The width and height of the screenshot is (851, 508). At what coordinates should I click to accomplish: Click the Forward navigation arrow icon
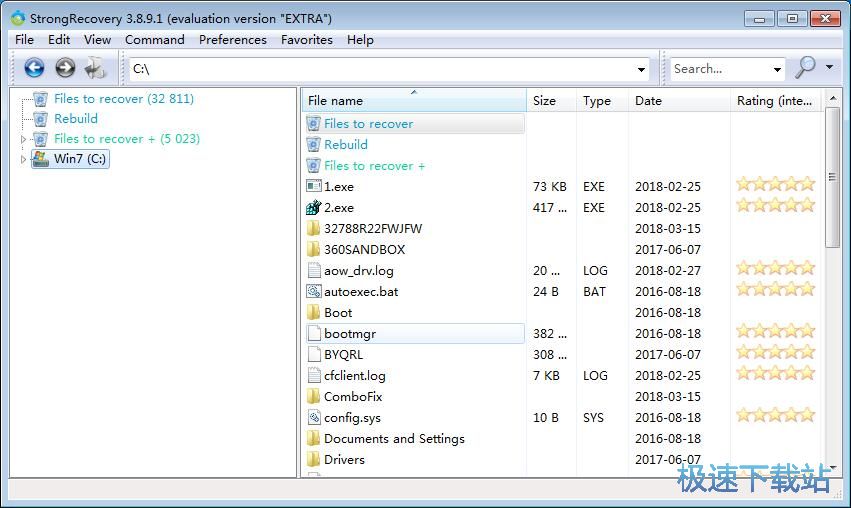(65, 68)
